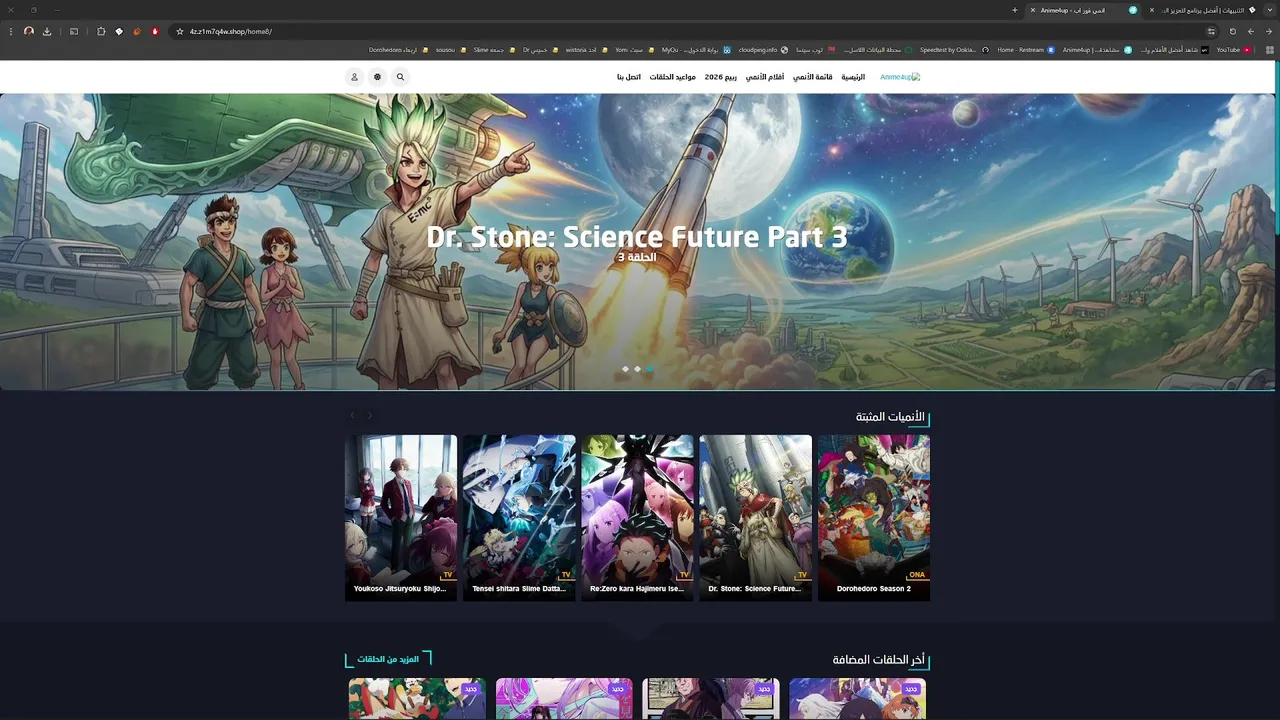Open the browser three-dot menu
The width and height of the screenshot is (1280, 720).
tap(11, 31)
